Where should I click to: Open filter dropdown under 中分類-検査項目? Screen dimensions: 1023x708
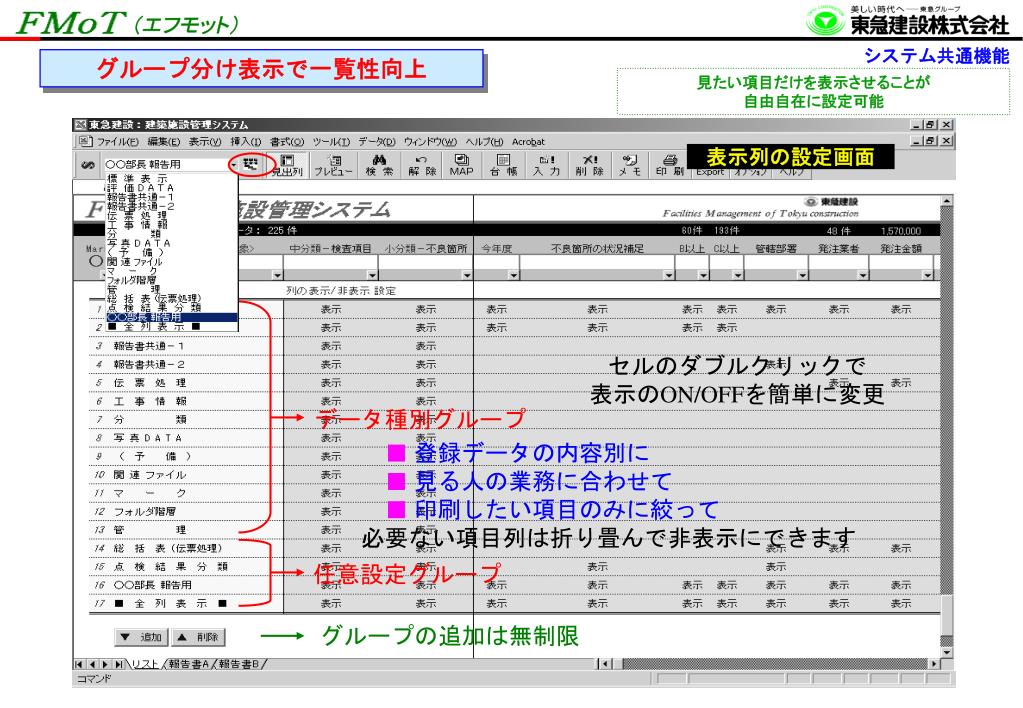(x=372, y=275)
